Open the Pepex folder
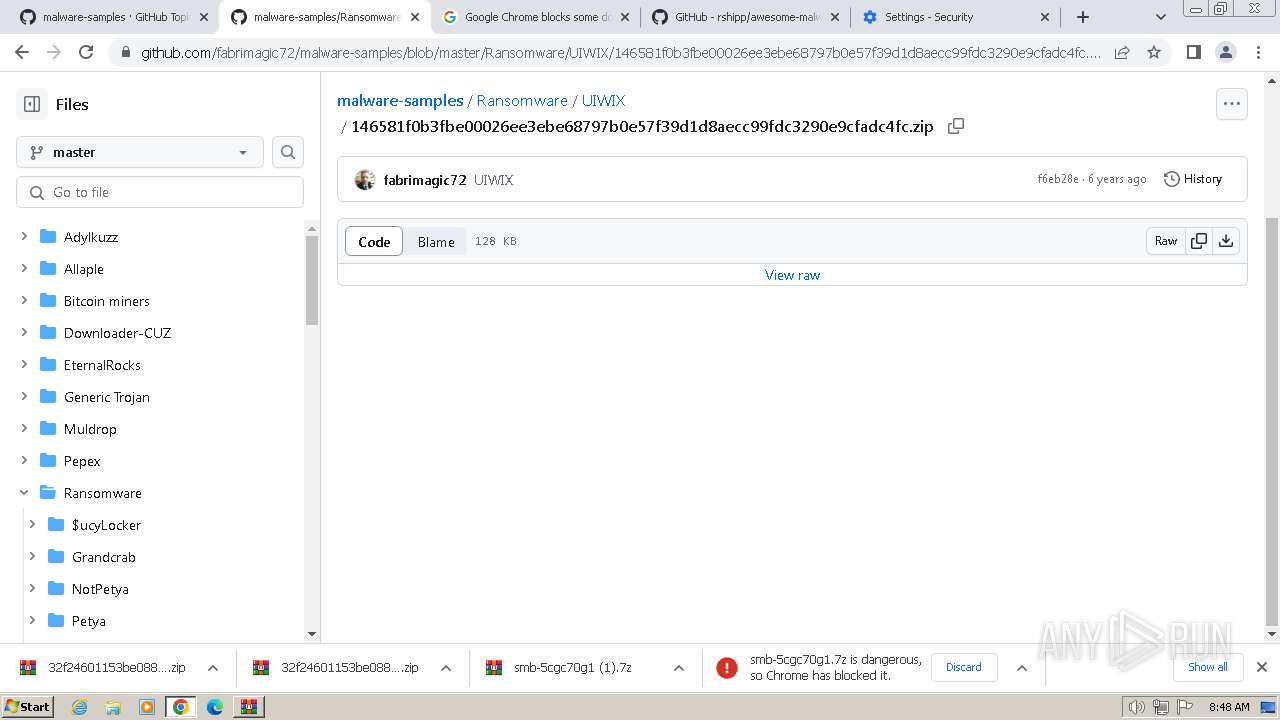Image resolution: width=1280 pixels, height=720 pixels. coord(82,461)
